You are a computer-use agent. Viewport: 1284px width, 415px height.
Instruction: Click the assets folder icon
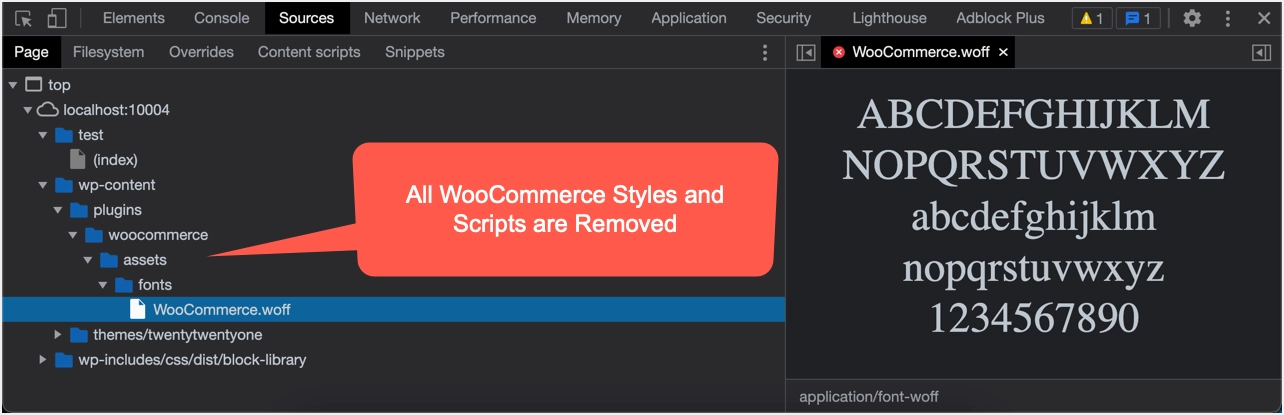(109, 260)
